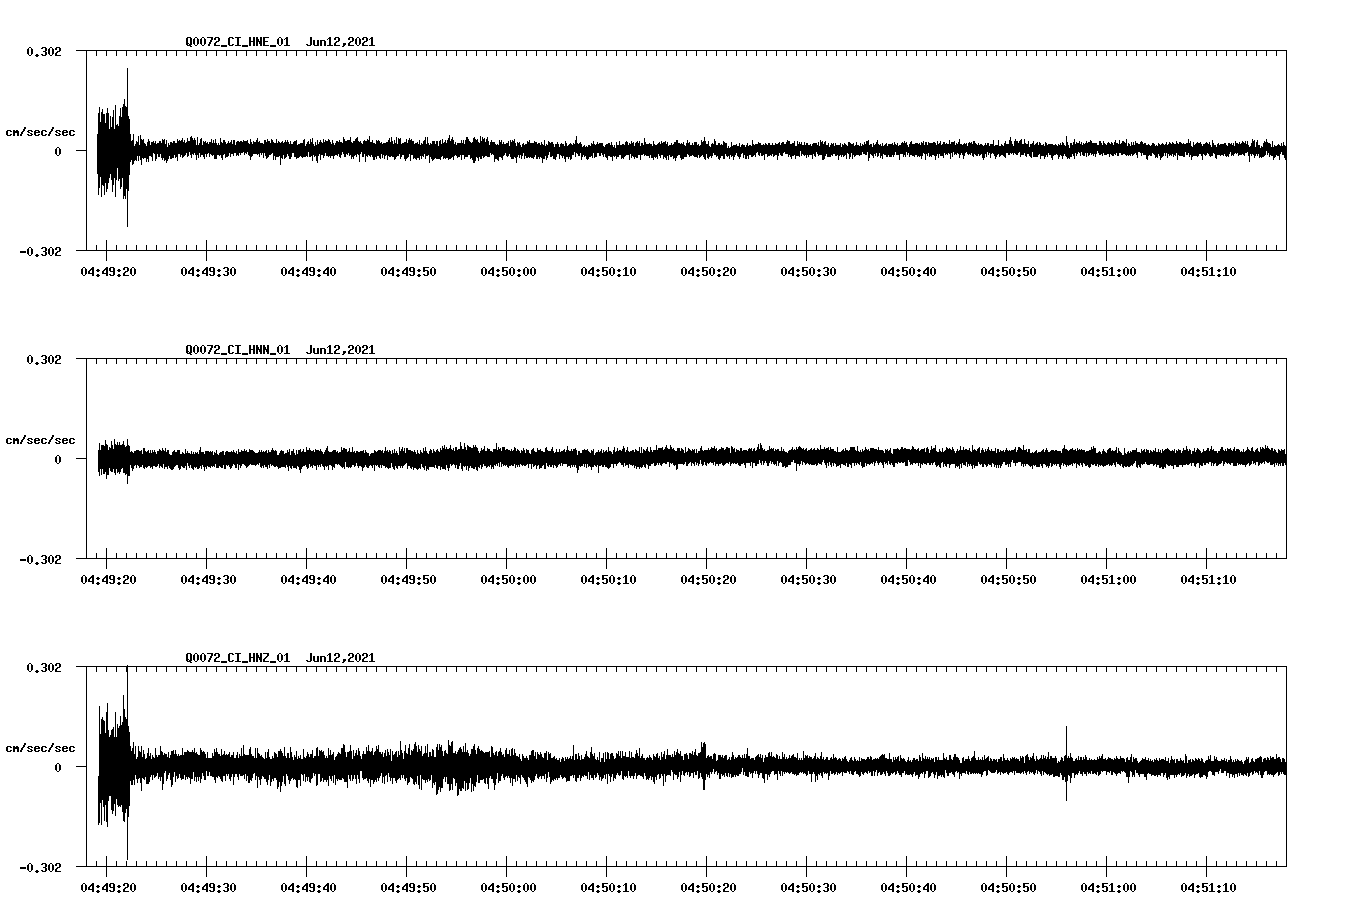Click the Q0072_CI_HNE_01 channel title
Image resolution: width=1358 pixels, height=924 pixels.
pos(238,42)
